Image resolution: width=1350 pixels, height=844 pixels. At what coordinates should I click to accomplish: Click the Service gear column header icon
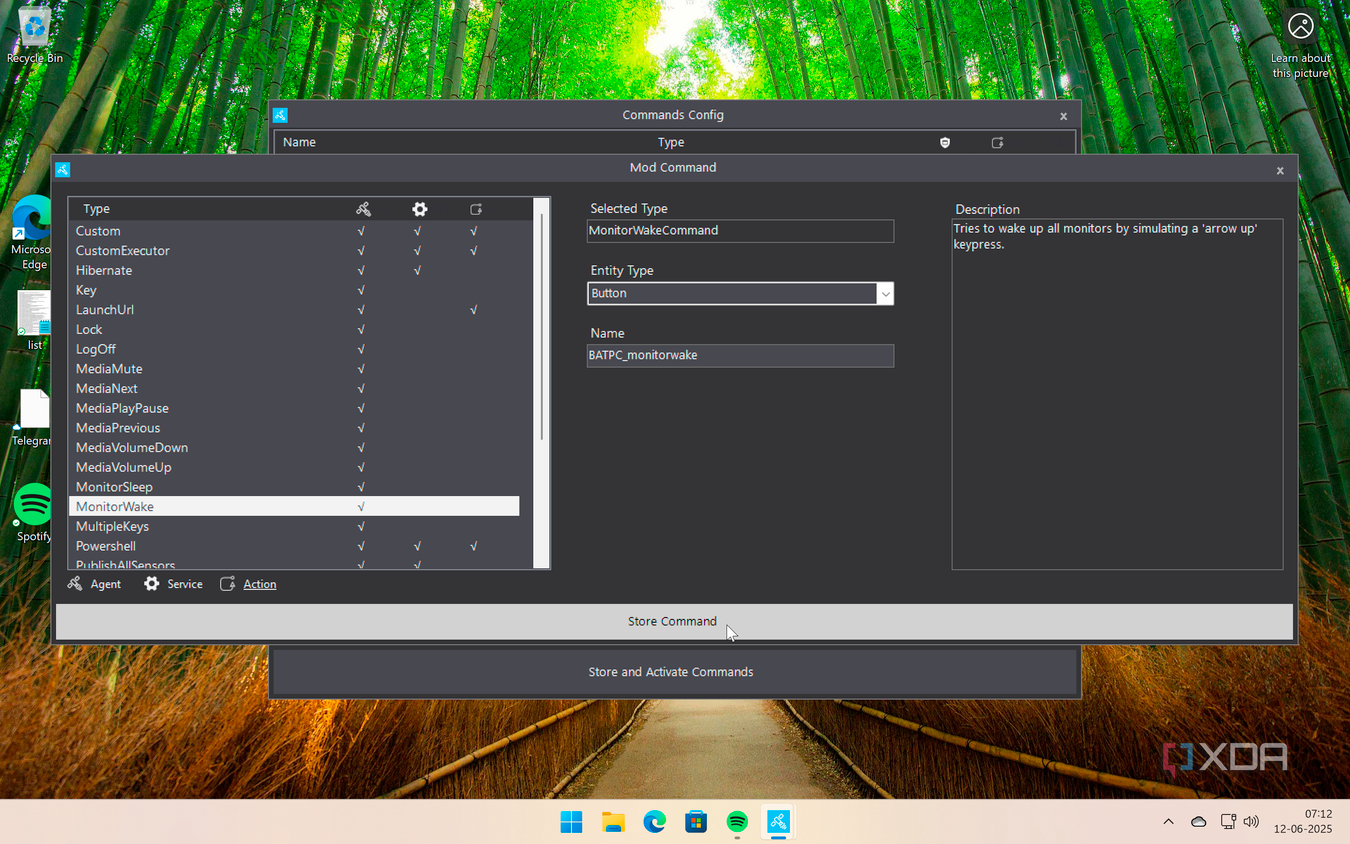(420, 209)
